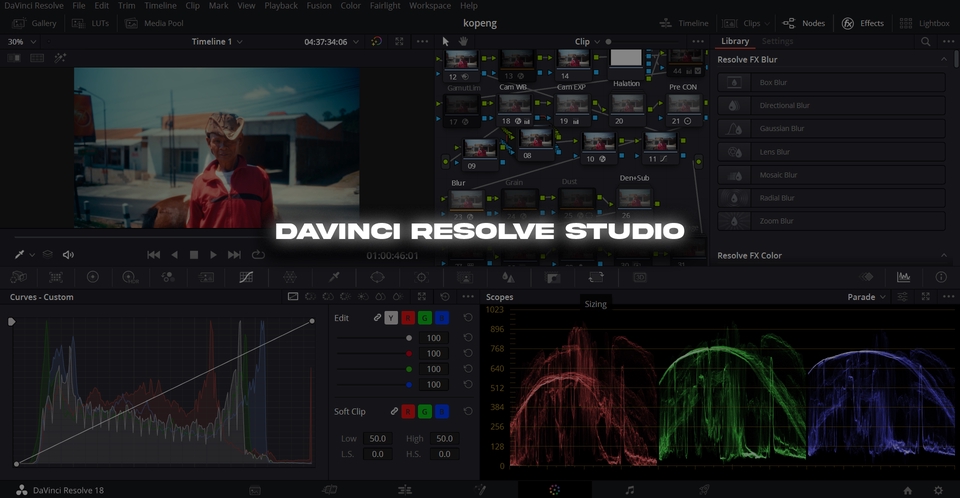The image size is (960, 498).
Task: Open the Gallery panel
Action: (x=34, y=23)
